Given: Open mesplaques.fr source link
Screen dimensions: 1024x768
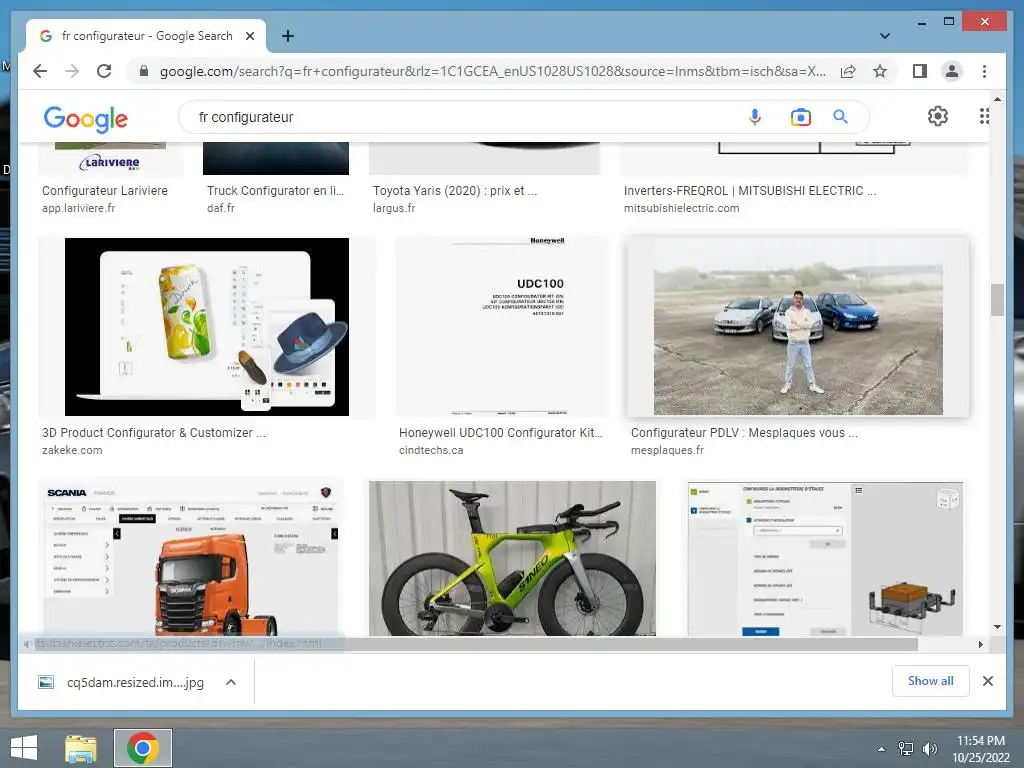Looking at the screenshot, I should click(x=667, y=450).
